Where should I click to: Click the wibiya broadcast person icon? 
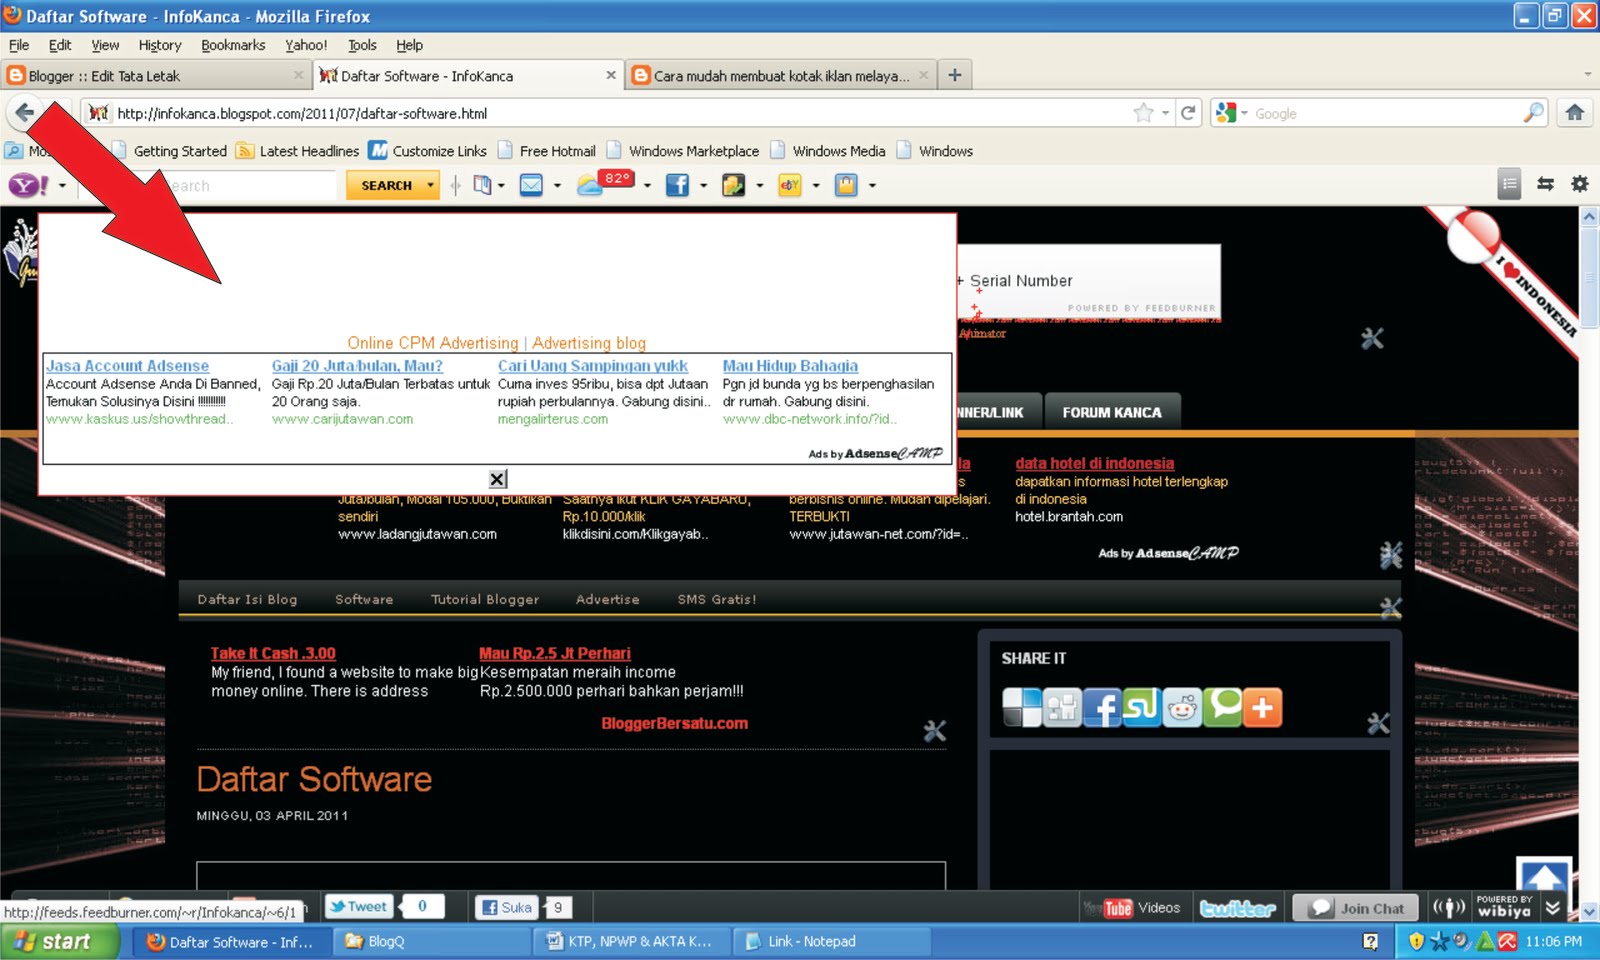[1449, 908]
